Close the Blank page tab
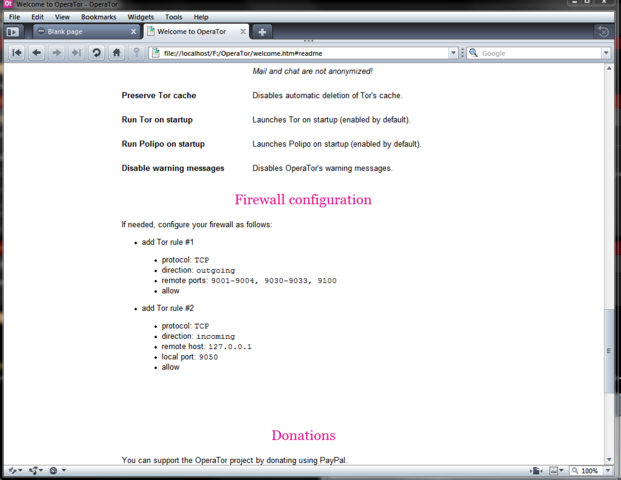621x480 pixels. tap(133, 32)
